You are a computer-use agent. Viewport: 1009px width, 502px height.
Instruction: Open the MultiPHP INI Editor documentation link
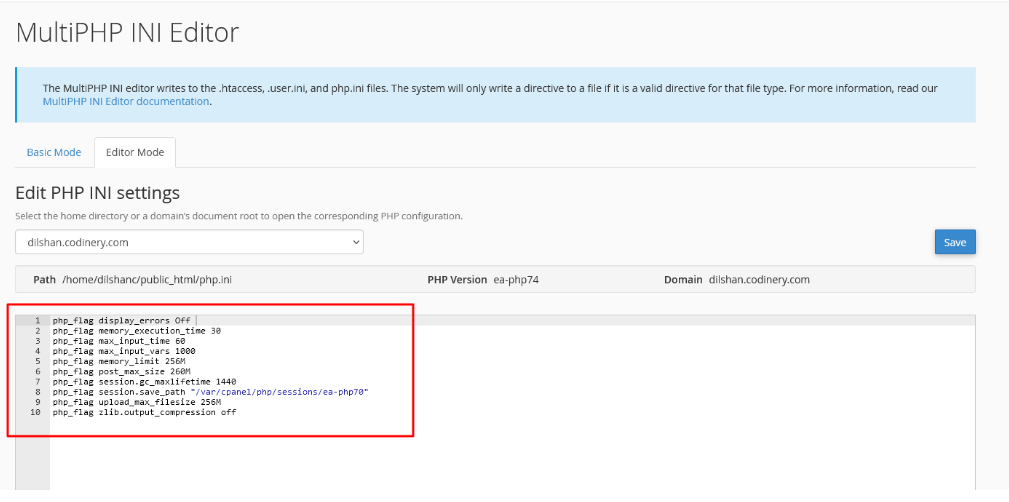tap(126, 101)
